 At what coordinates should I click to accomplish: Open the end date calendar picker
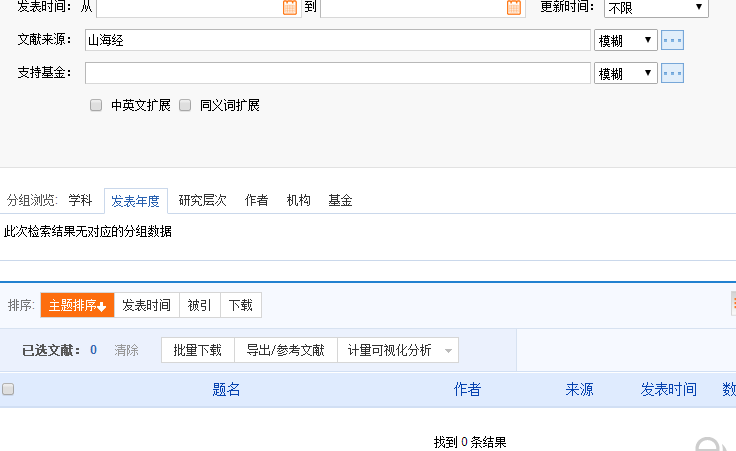point(514,7)
